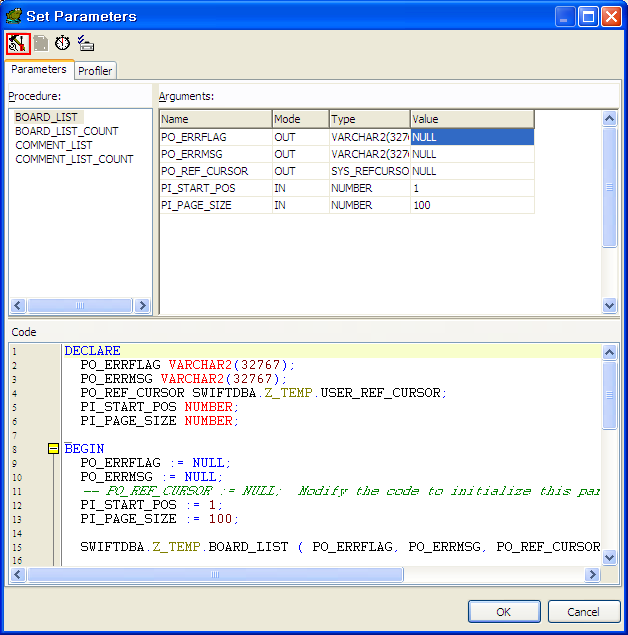Image resolution: width=628 pixels, height=635 pixels.
Task: Select the PO_ERRFLAG name cell
Action: [x=215, y=137]
